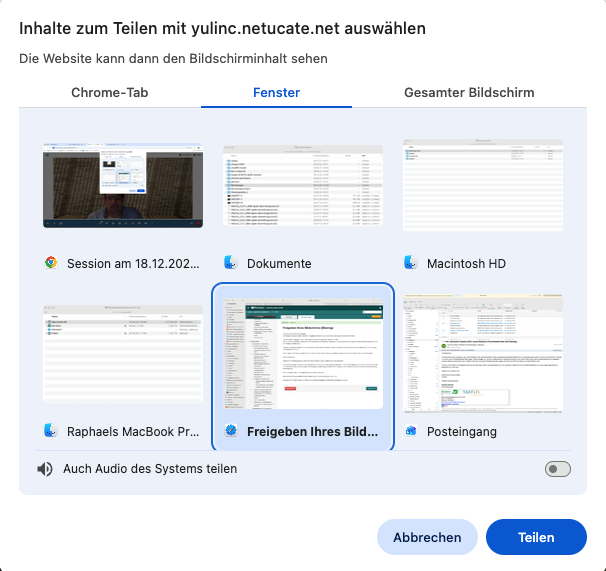Click the Finder icon beside Macintosh HD

410,263
